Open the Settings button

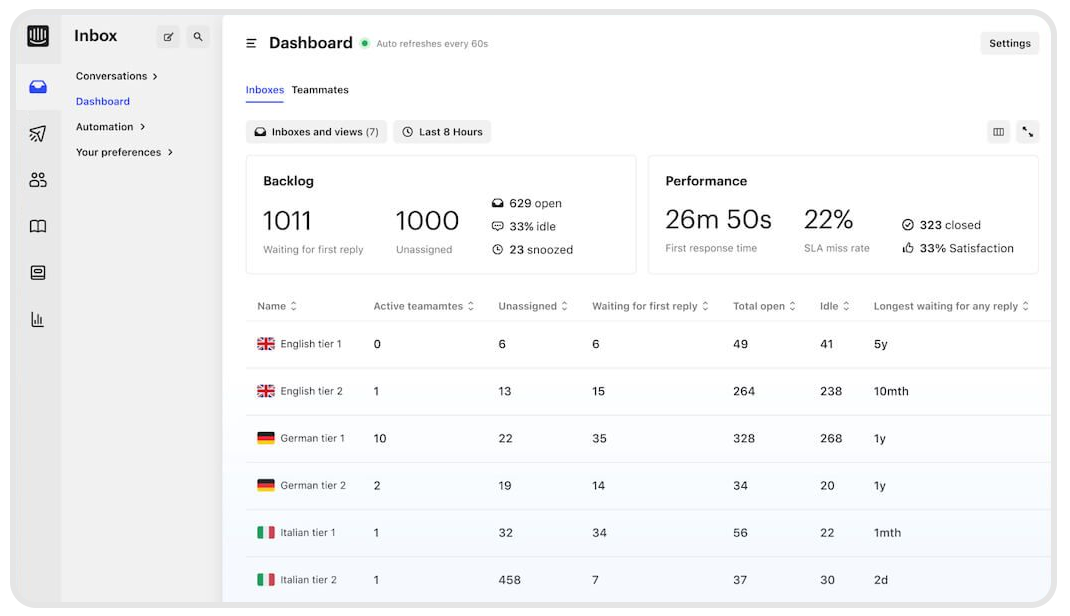(x=1010, y=43)
